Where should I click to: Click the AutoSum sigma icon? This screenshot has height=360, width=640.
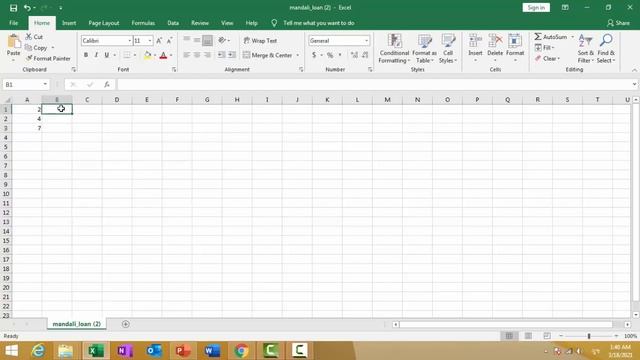[x=538, y=37]
